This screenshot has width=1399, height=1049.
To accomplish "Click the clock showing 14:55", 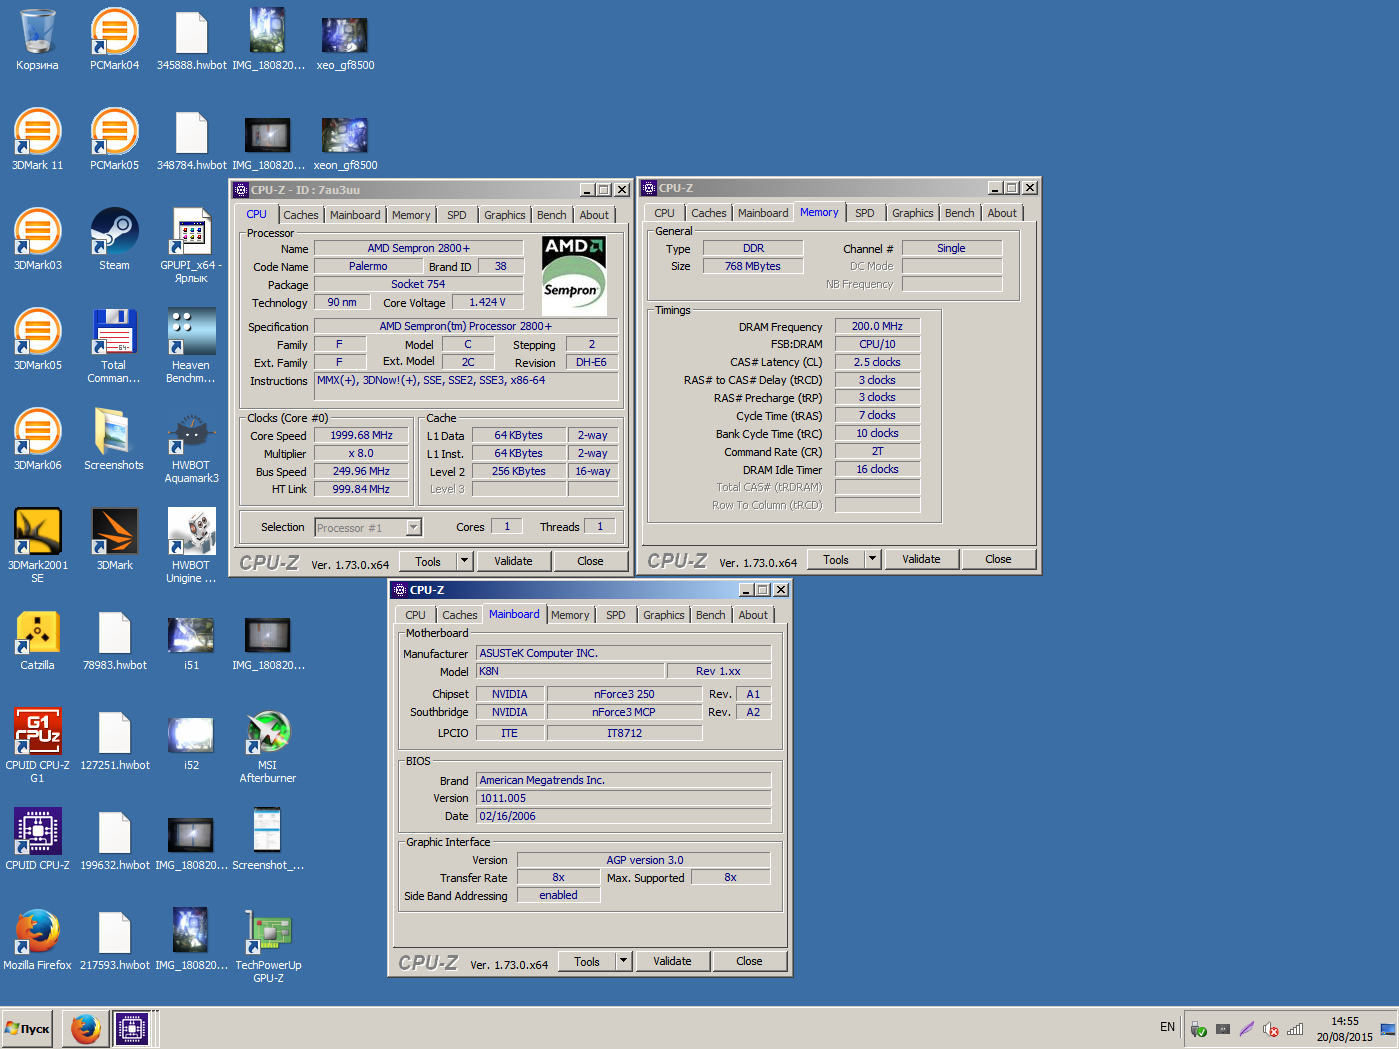I will coord(1344,1021).
